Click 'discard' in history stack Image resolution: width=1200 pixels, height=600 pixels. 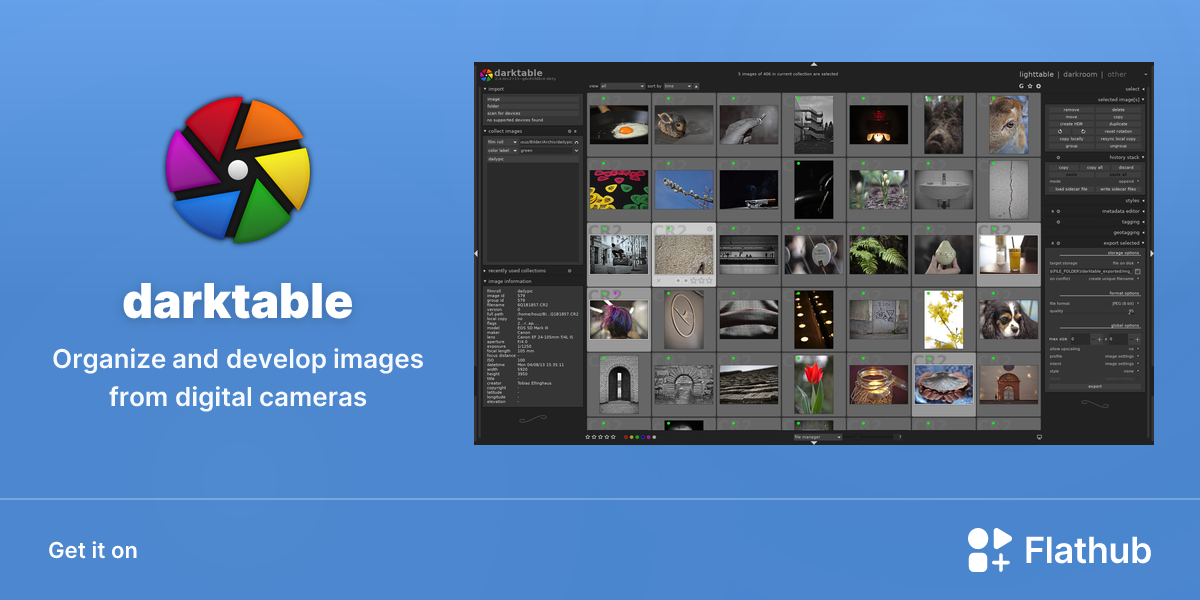coord(1126,167)
